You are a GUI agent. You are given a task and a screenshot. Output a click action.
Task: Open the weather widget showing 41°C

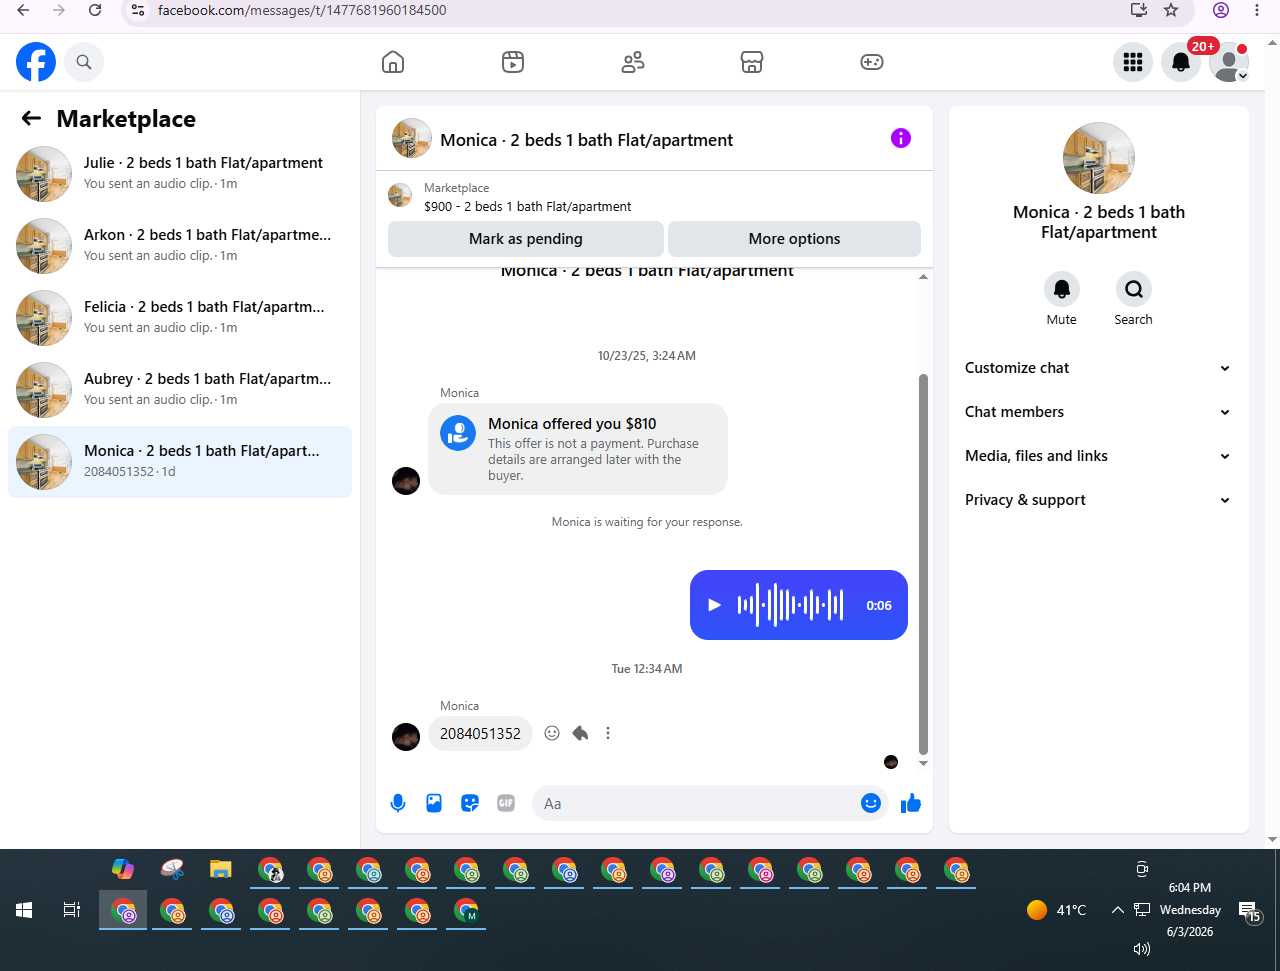pyautogui.click(x=1057, y=910)
